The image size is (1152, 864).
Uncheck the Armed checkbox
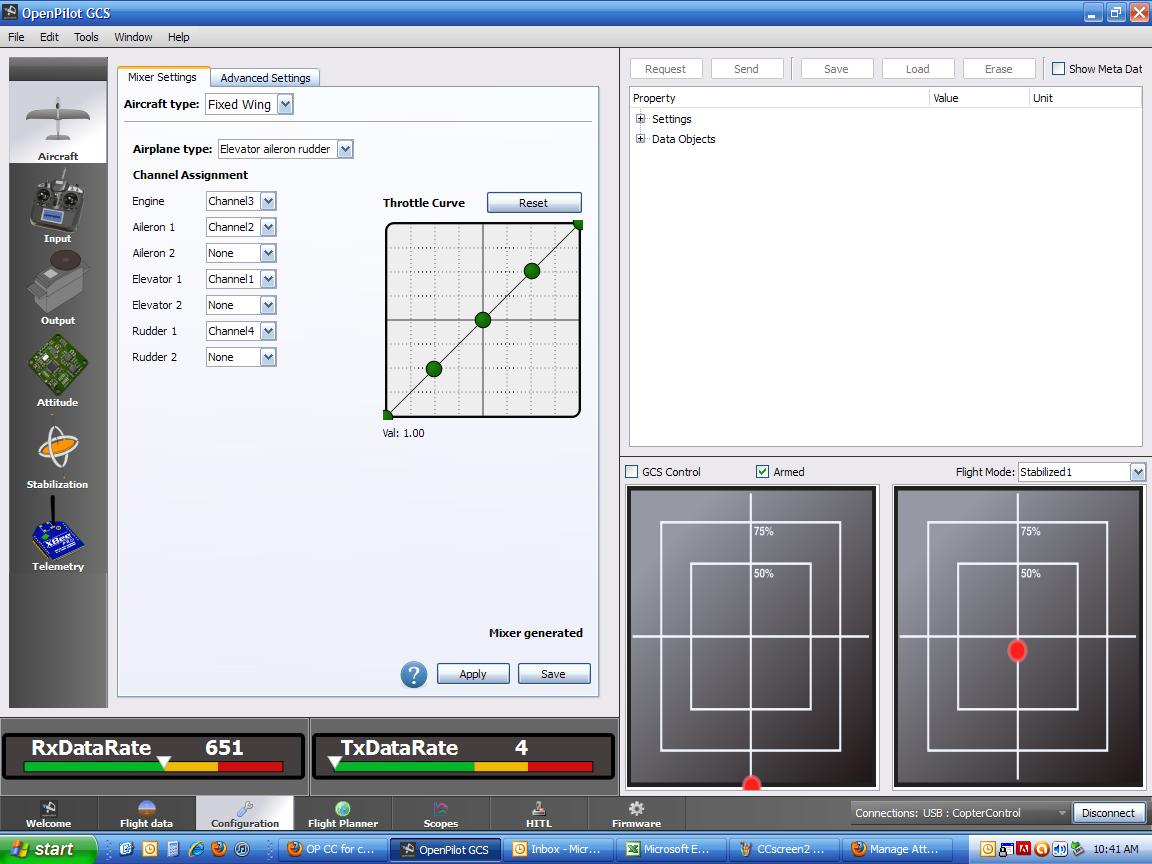[x=763, y=472]
